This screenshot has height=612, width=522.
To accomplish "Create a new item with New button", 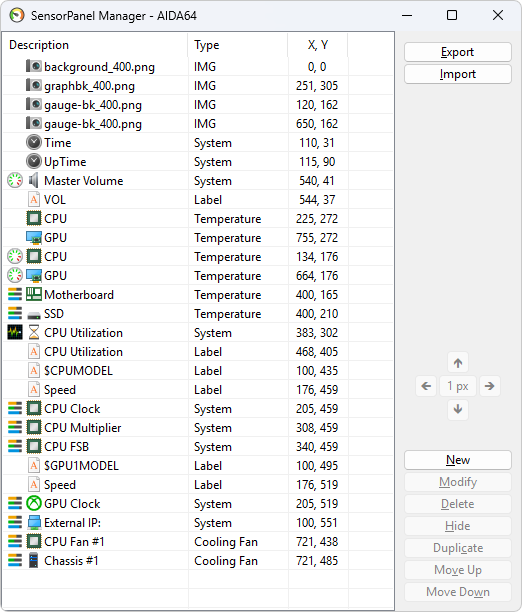I will (x=458, y=460).
